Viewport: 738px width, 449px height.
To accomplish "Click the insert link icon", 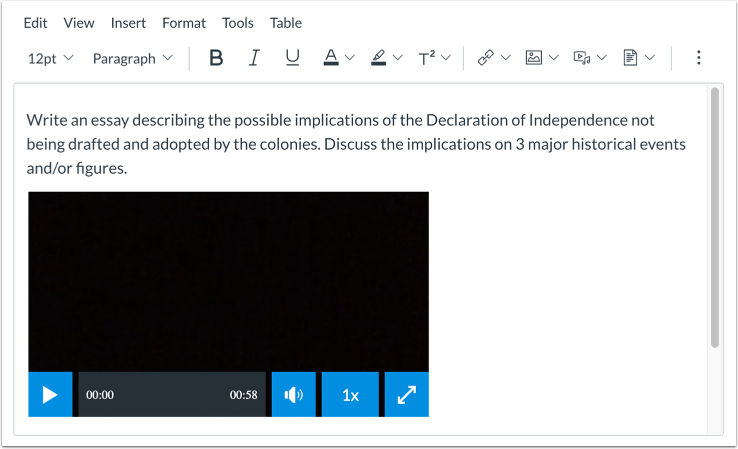I will pyautogui.click(x=485, y=57).
